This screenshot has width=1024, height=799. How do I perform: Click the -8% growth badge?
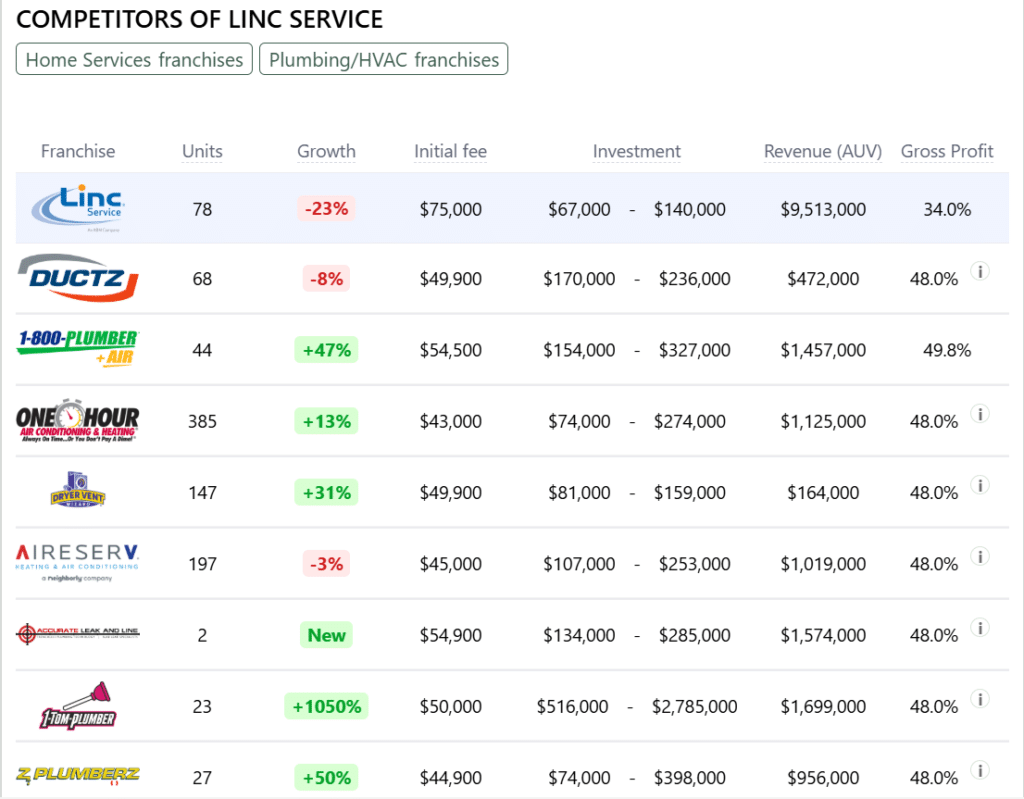[x=327, y=279]
